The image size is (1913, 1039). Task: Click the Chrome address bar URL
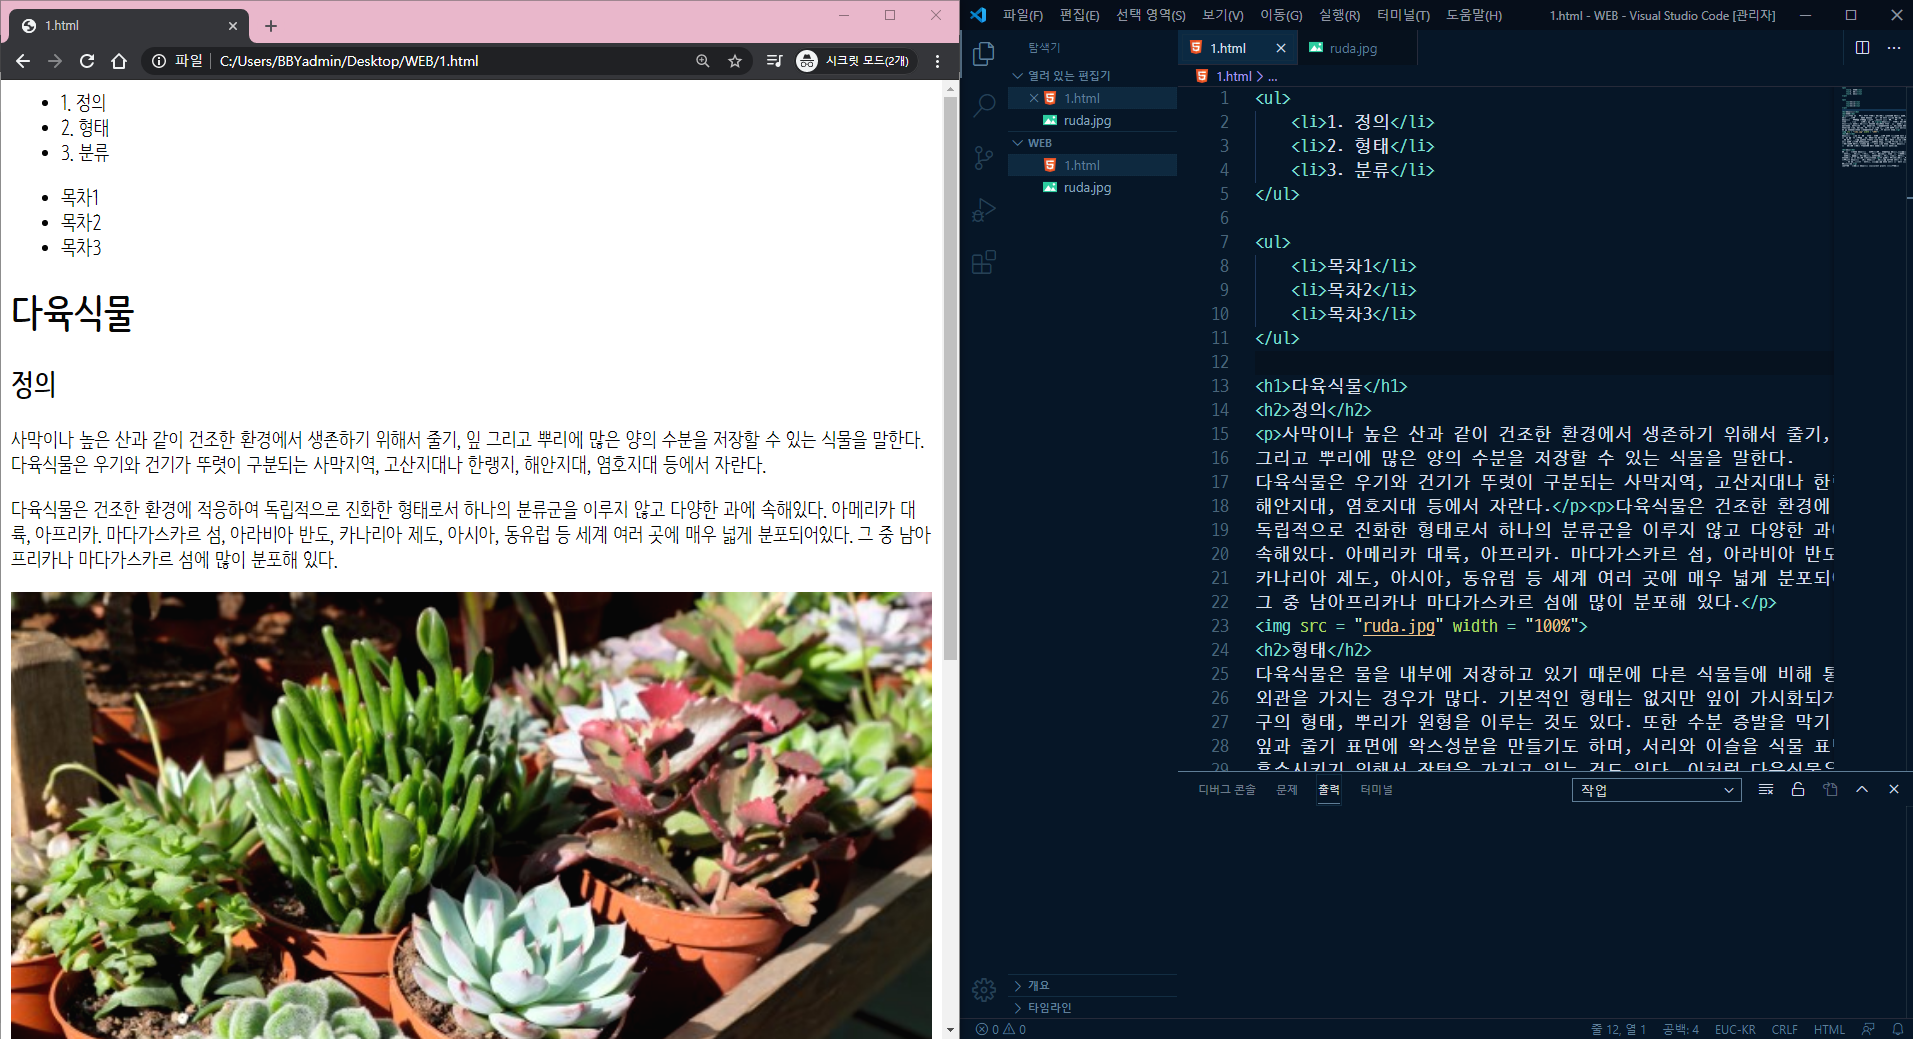point(349,61)
